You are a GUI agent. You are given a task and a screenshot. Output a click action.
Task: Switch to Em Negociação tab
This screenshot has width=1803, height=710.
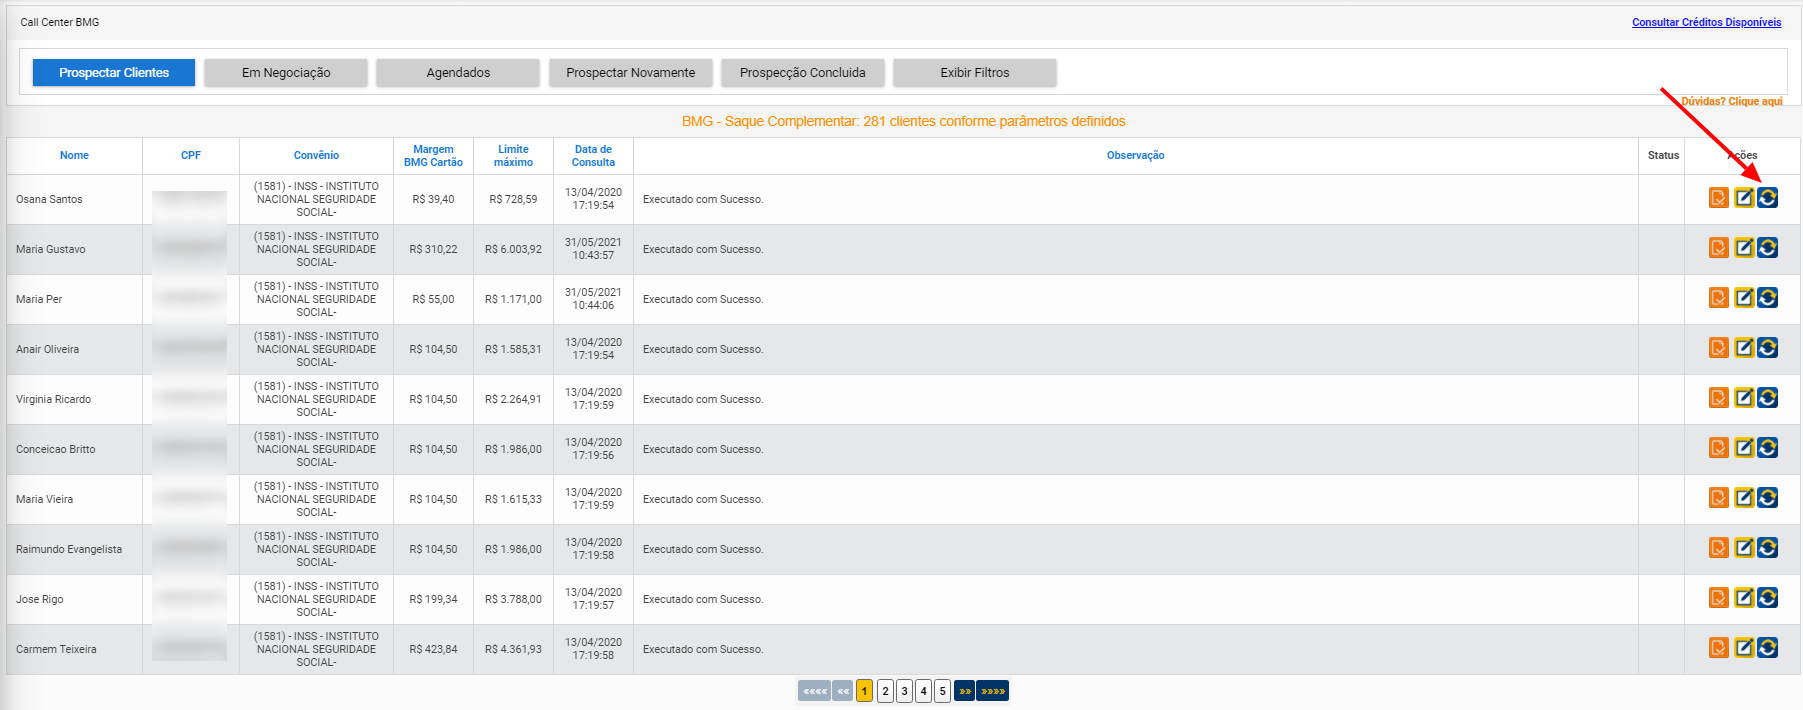286,73
